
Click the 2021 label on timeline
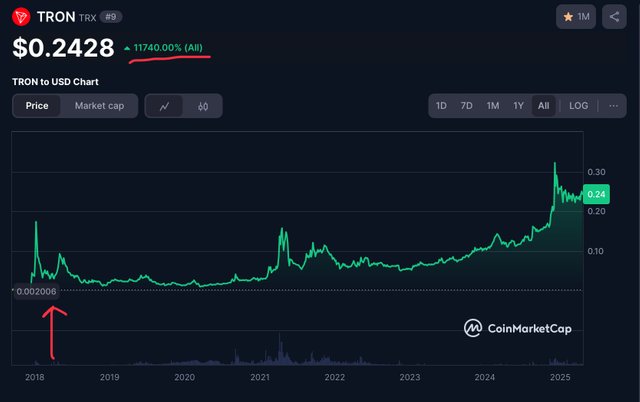260,378
